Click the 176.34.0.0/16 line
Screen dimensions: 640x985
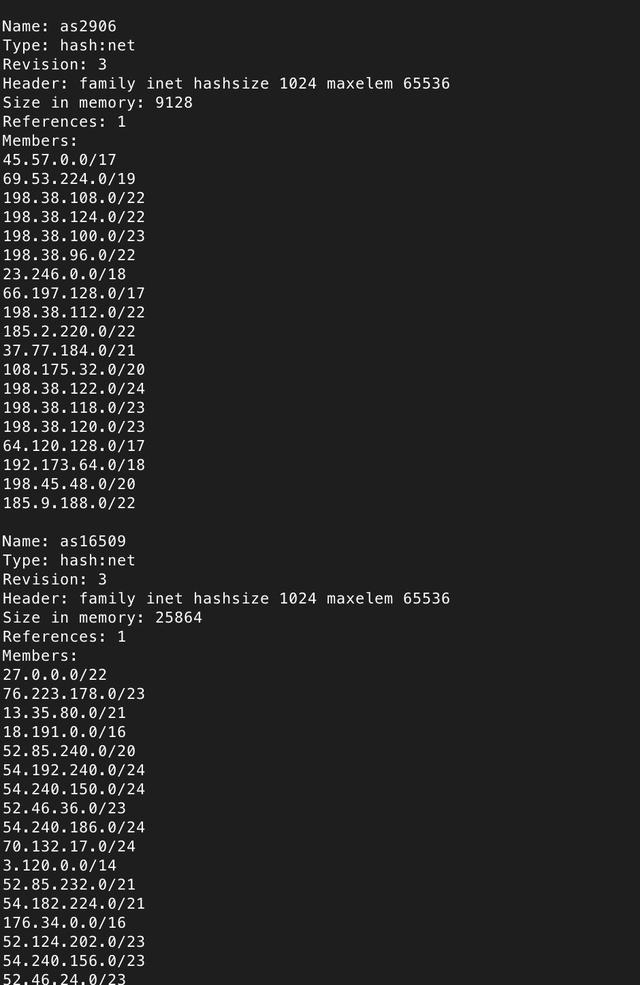click(64, 923)
